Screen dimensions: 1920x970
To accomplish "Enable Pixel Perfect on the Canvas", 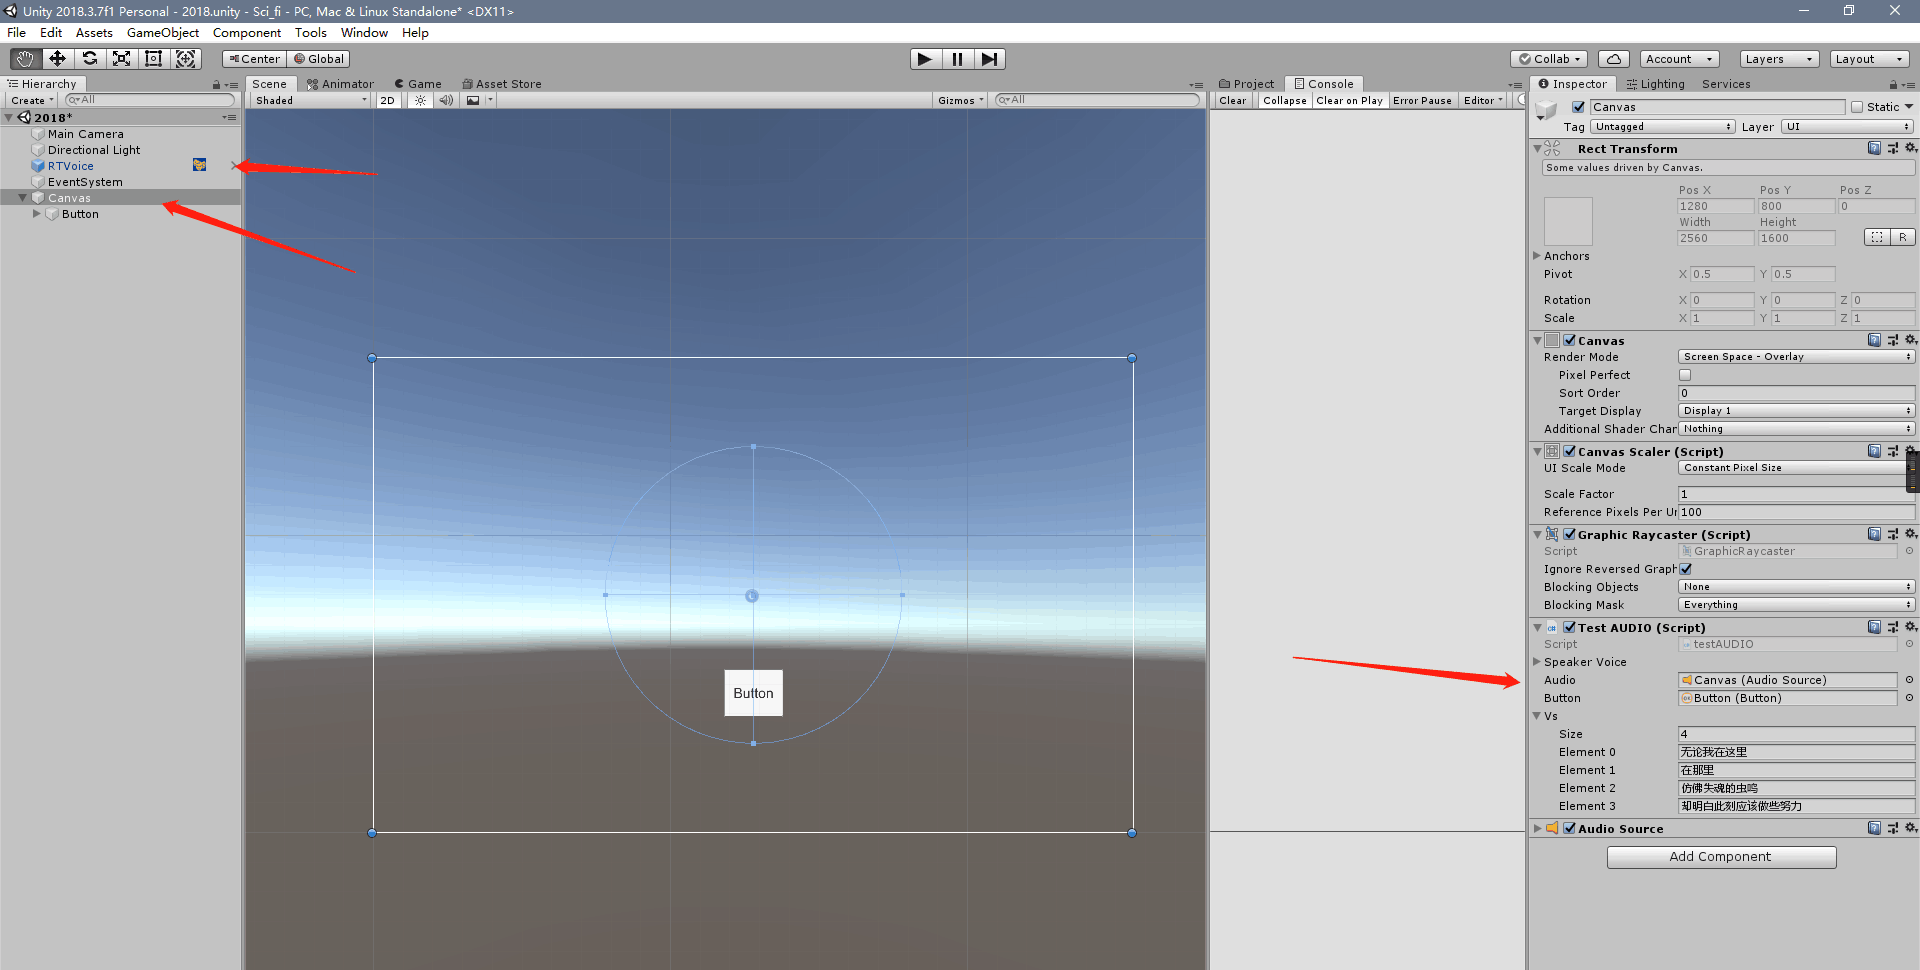I will [1685, 374].
